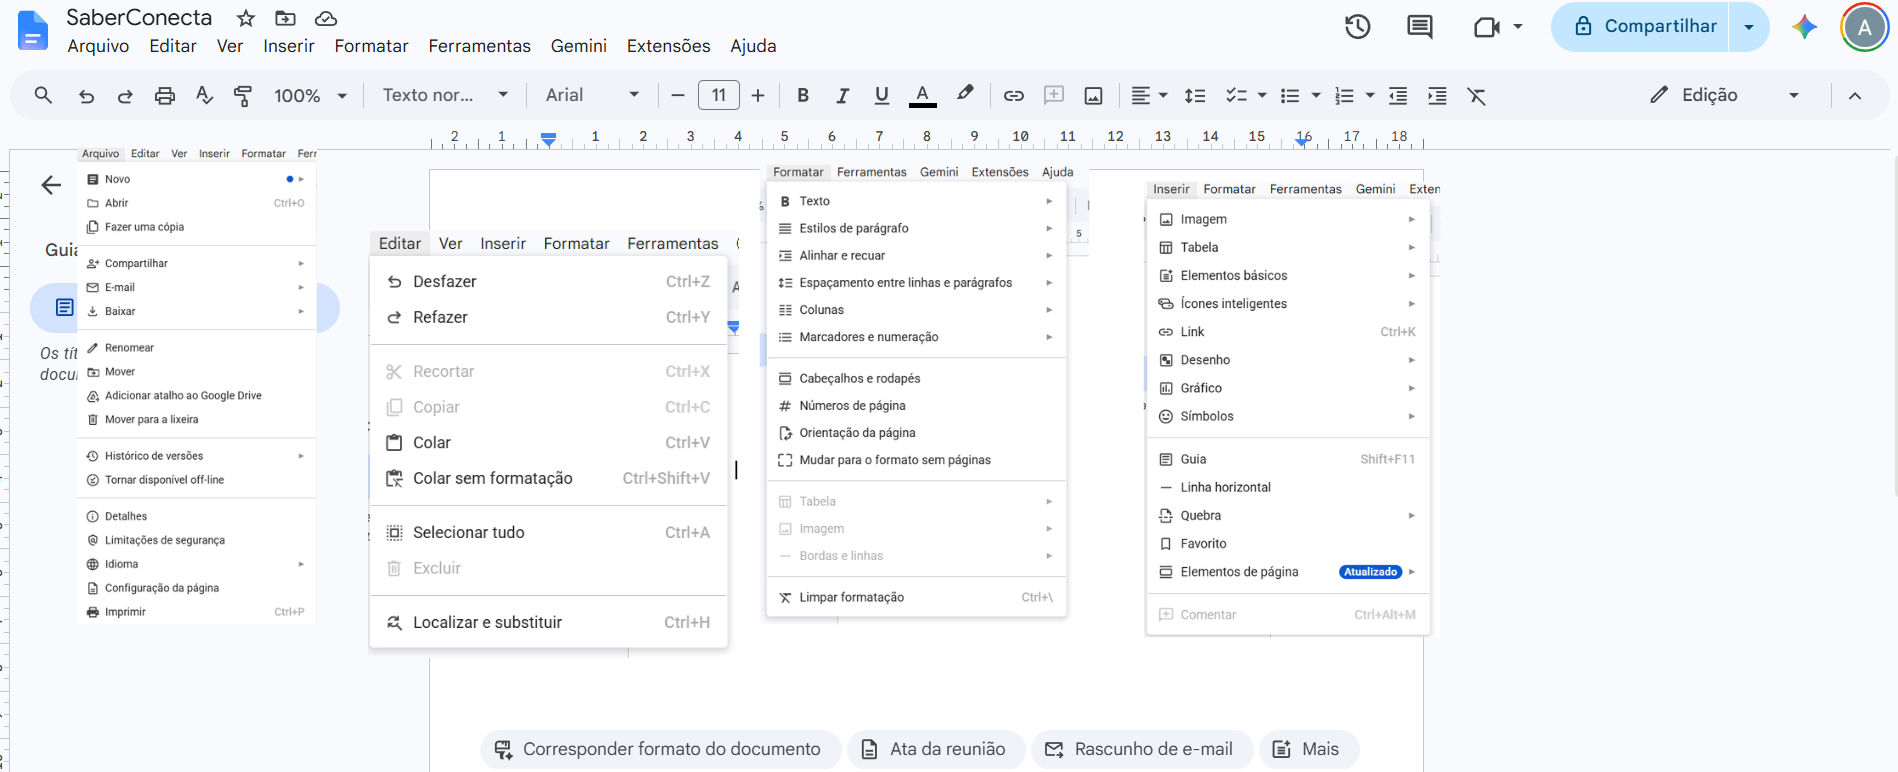
Task: Open the text alignment dropdown
Action: coord(1149,95)
